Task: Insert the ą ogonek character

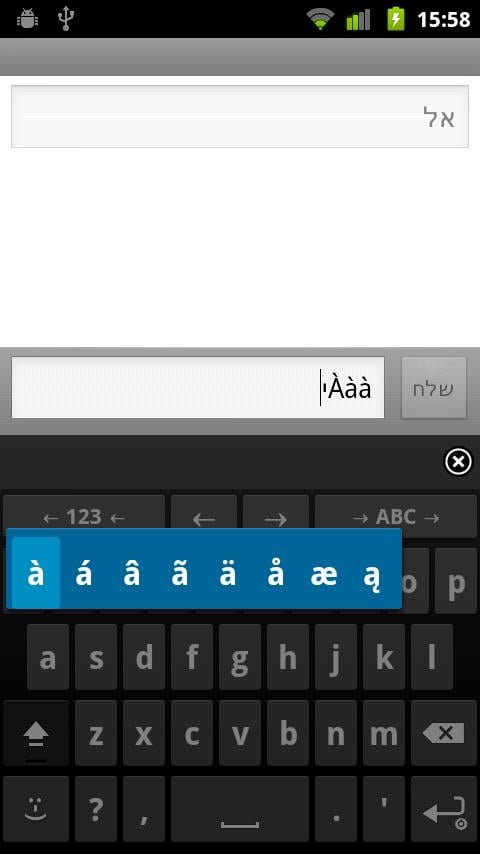Action: coord(372,573)
